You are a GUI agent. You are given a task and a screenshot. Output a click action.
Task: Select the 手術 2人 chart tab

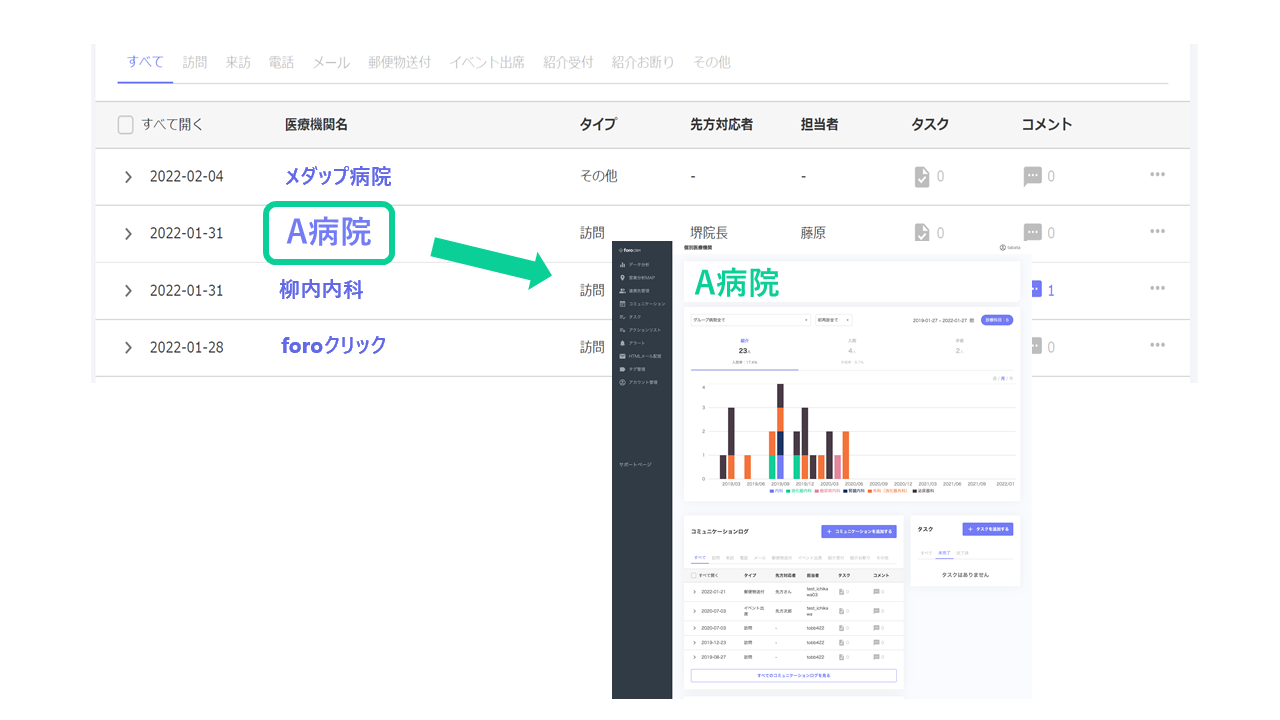(x=958, y=351)
